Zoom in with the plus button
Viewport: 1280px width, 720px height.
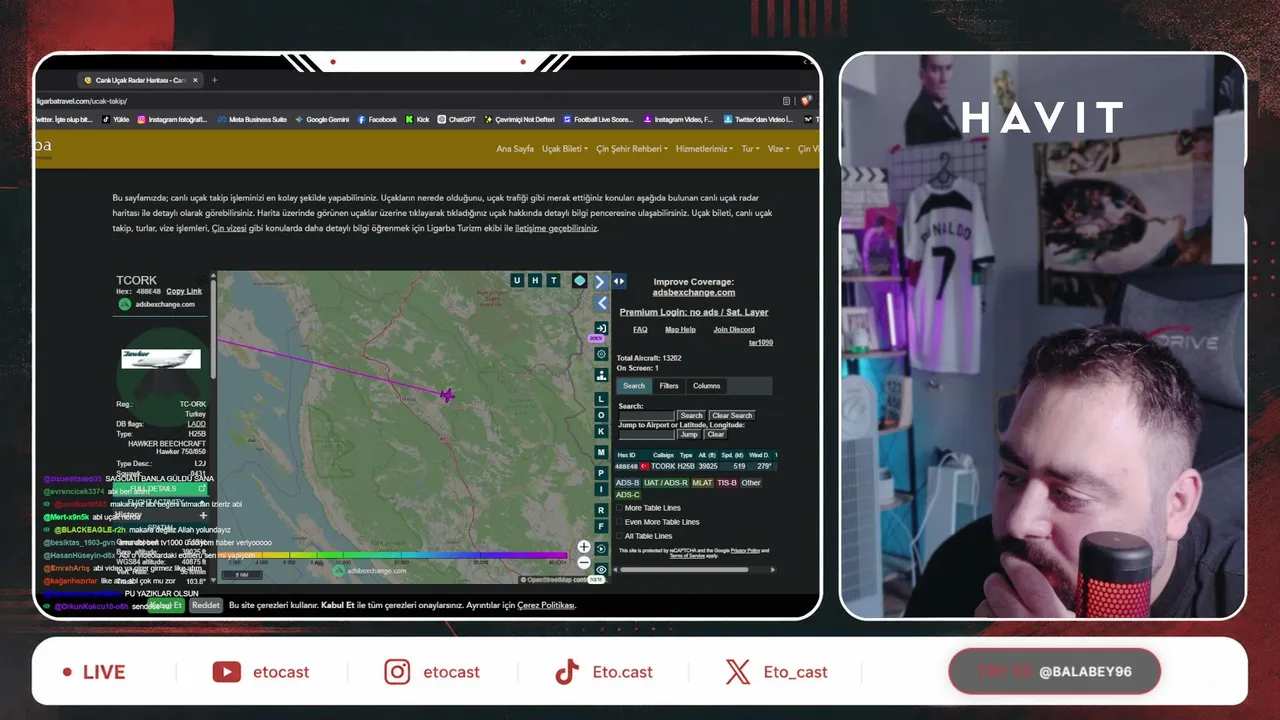click(584, 547)
